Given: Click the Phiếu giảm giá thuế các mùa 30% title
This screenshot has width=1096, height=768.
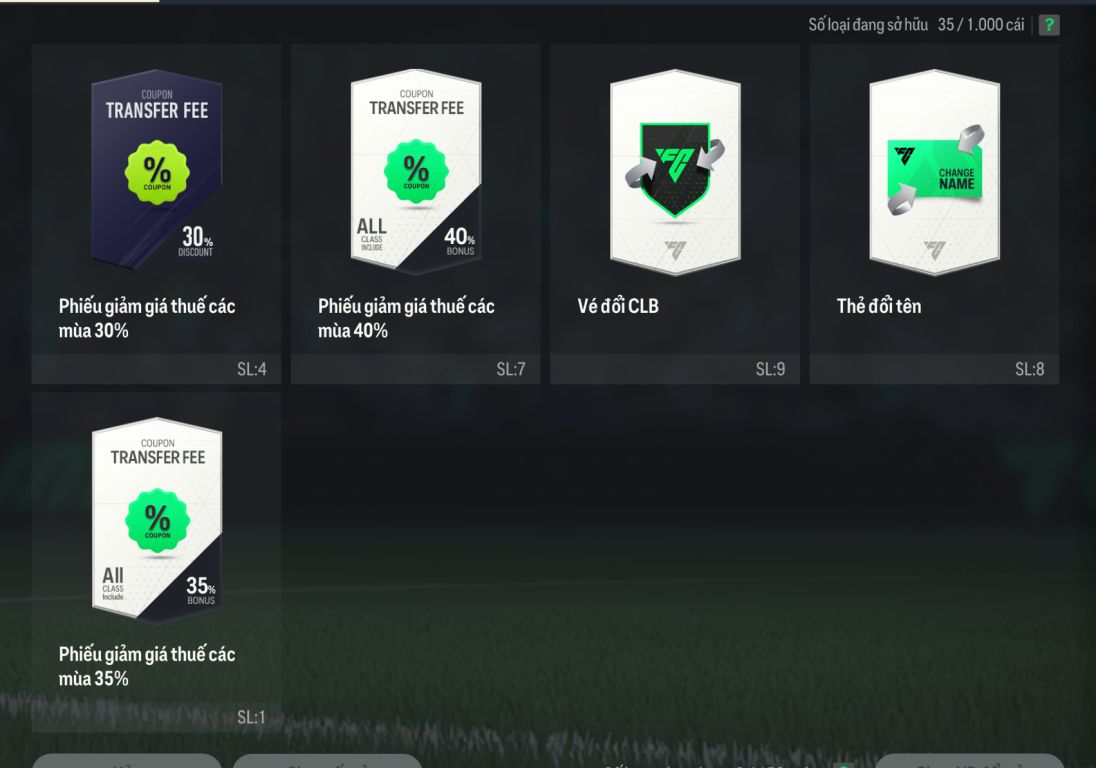Looking at the screenshot, I should tap(147, 318).
